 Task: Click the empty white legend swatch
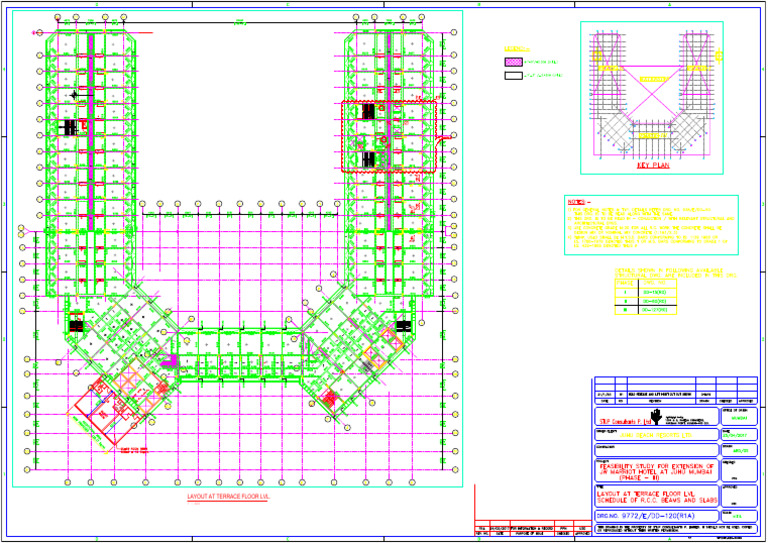(x=513, y=75)
